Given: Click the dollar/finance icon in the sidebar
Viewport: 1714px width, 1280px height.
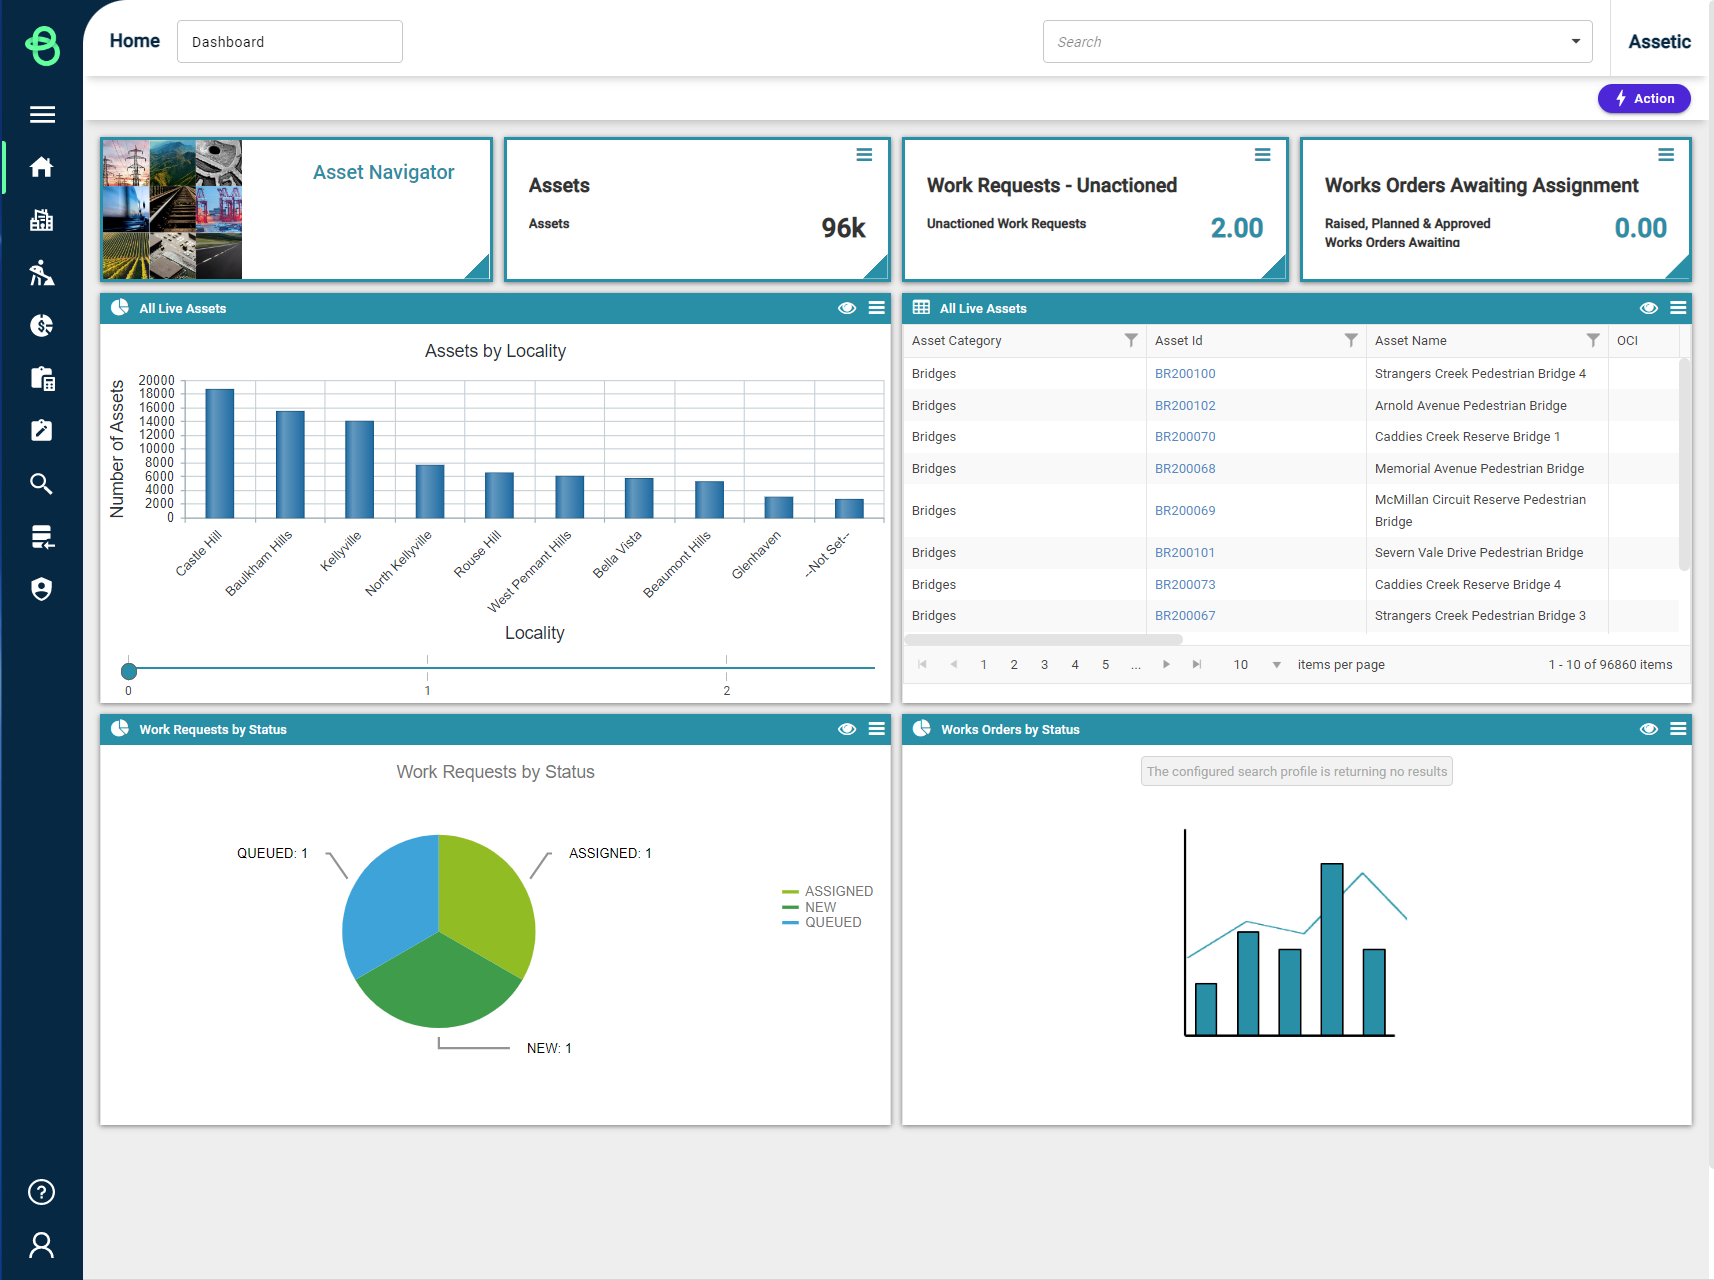Looking at the screenshot, I should point(42,325).
